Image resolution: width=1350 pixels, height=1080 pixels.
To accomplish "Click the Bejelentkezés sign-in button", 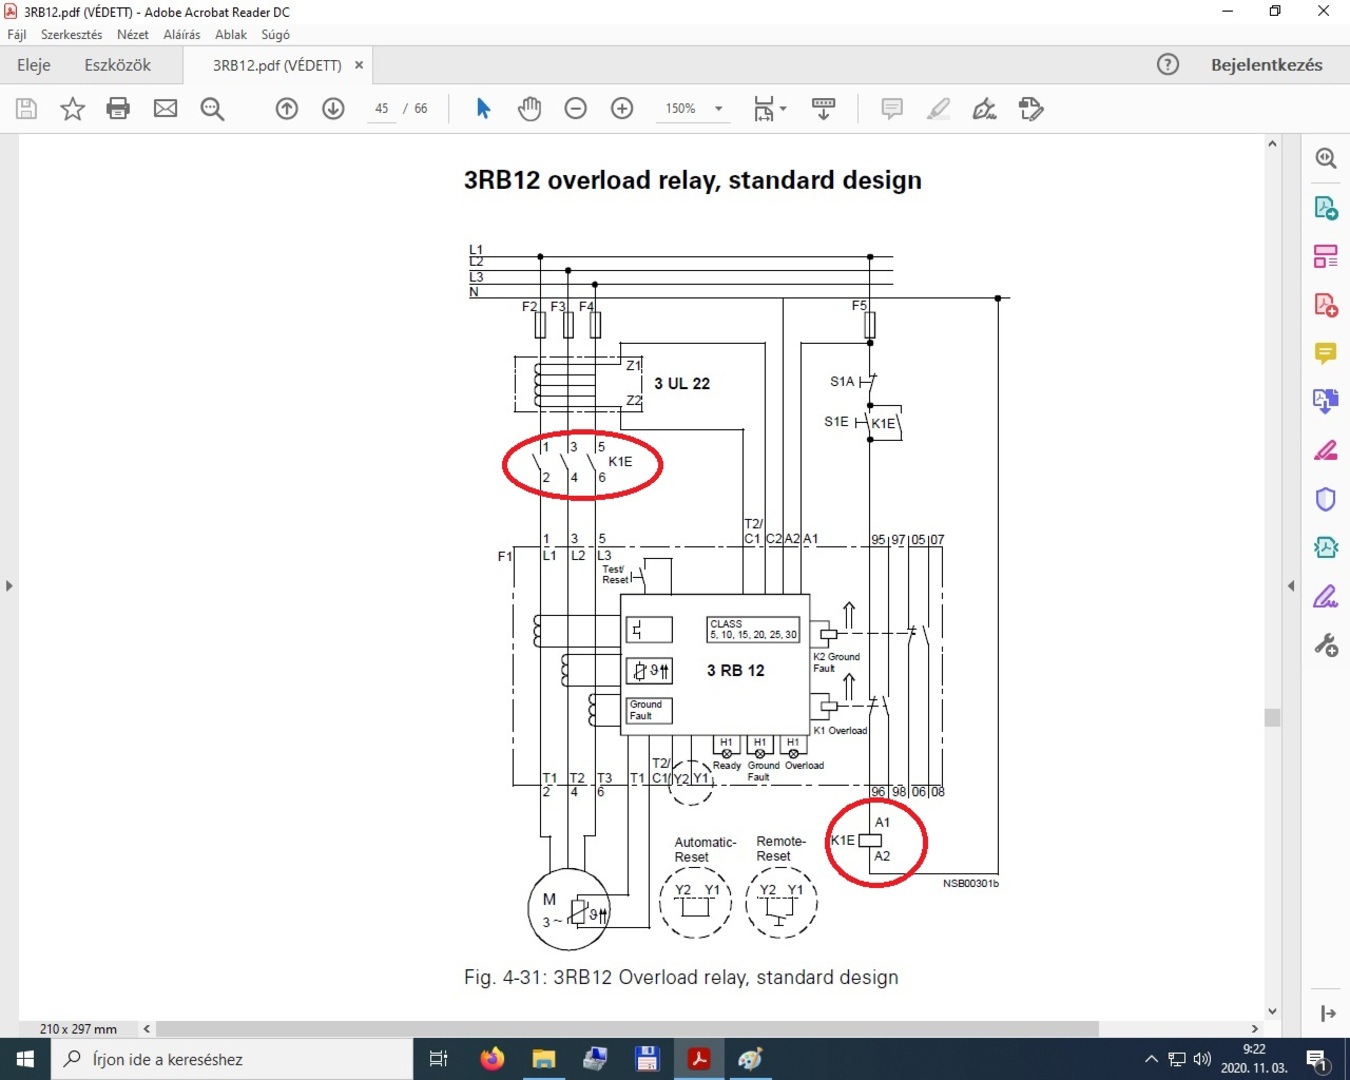I will tap(1266, 65).
